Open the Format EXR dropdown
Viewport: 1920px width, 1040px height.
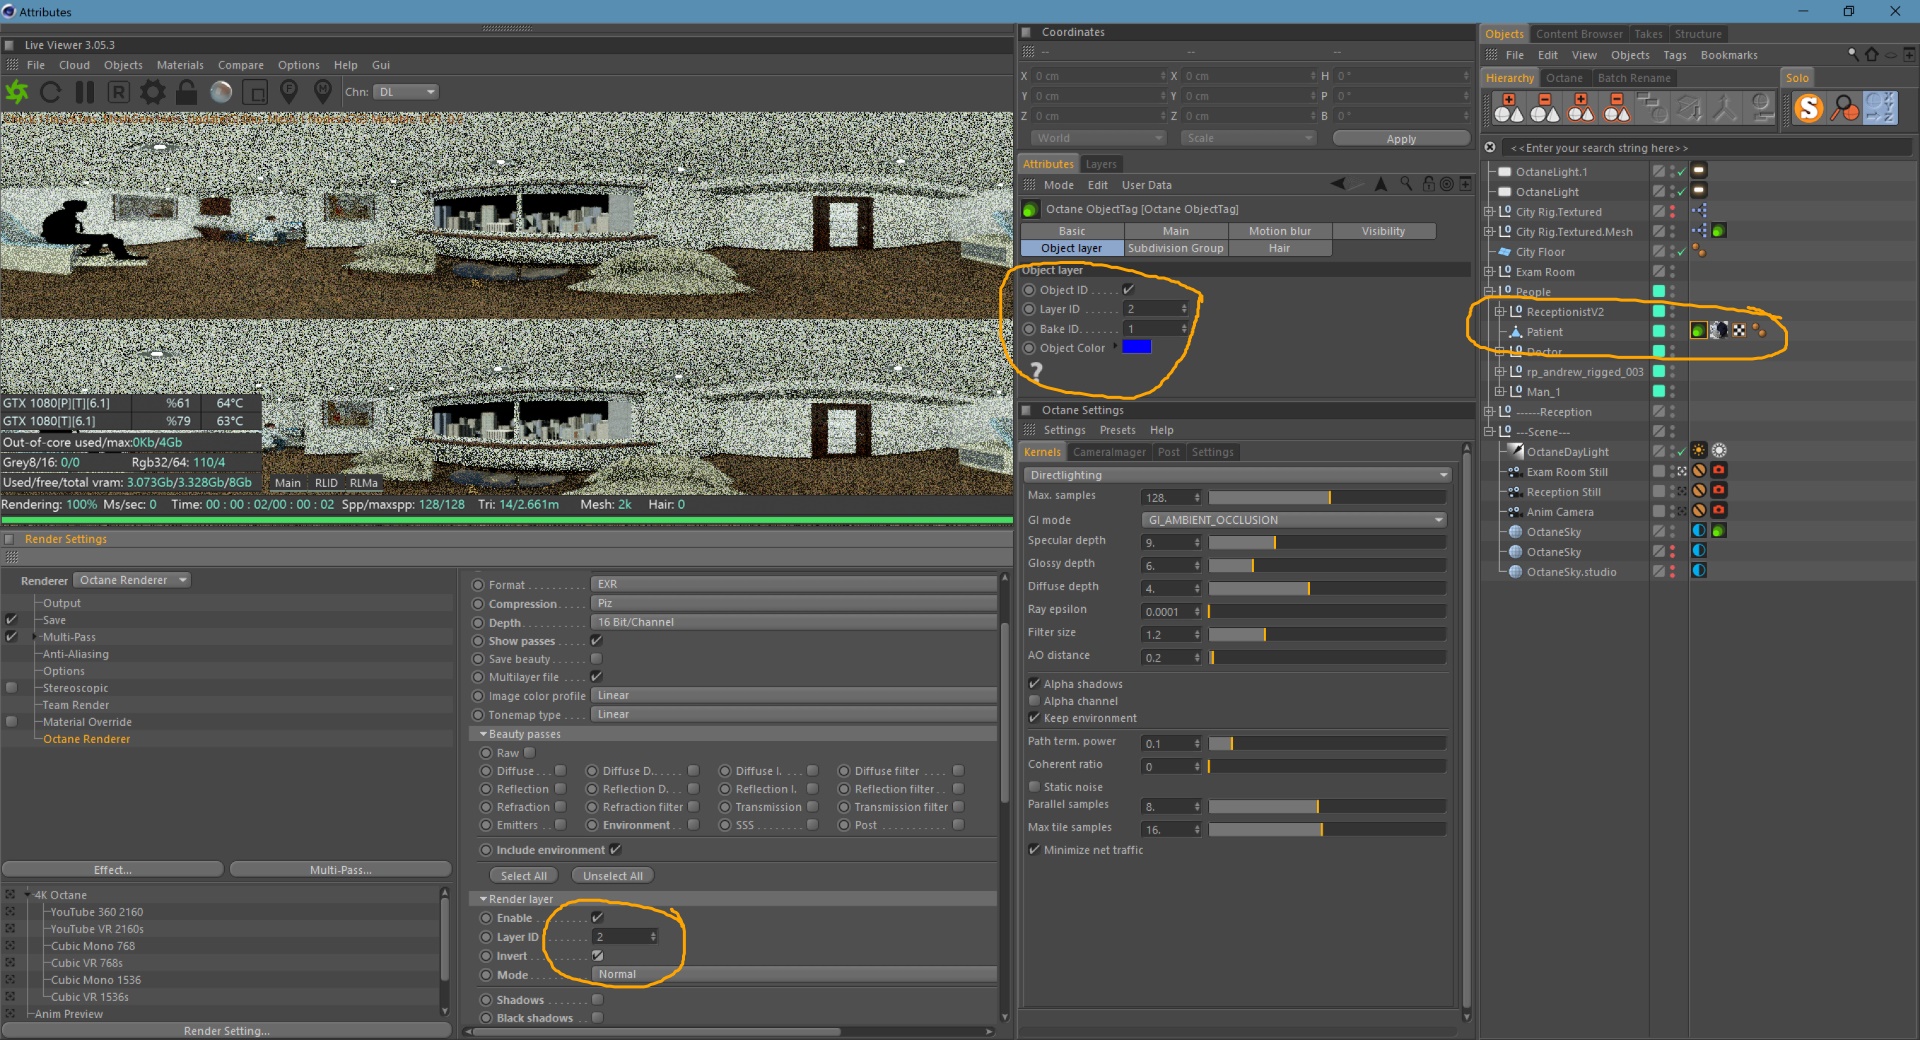tap(793, 584)
